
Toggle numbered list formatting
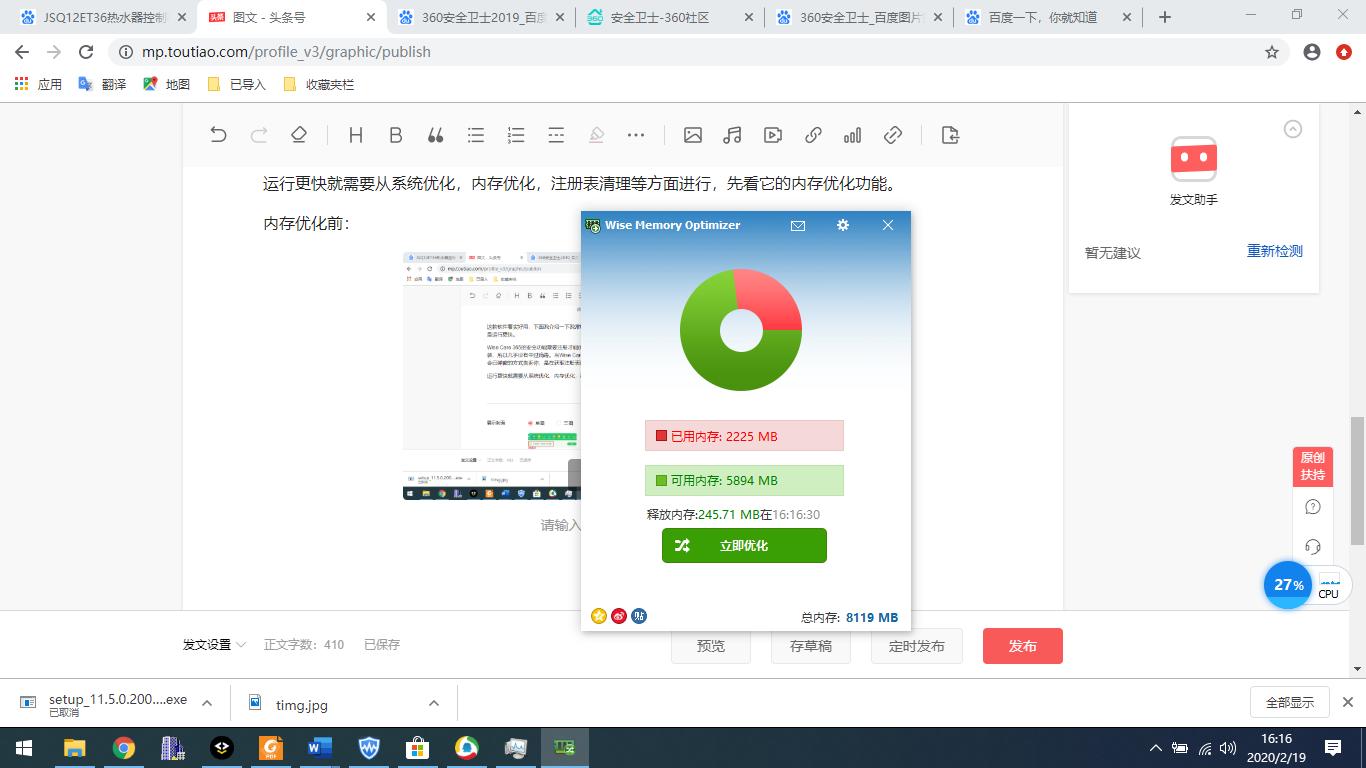[515, 134]
